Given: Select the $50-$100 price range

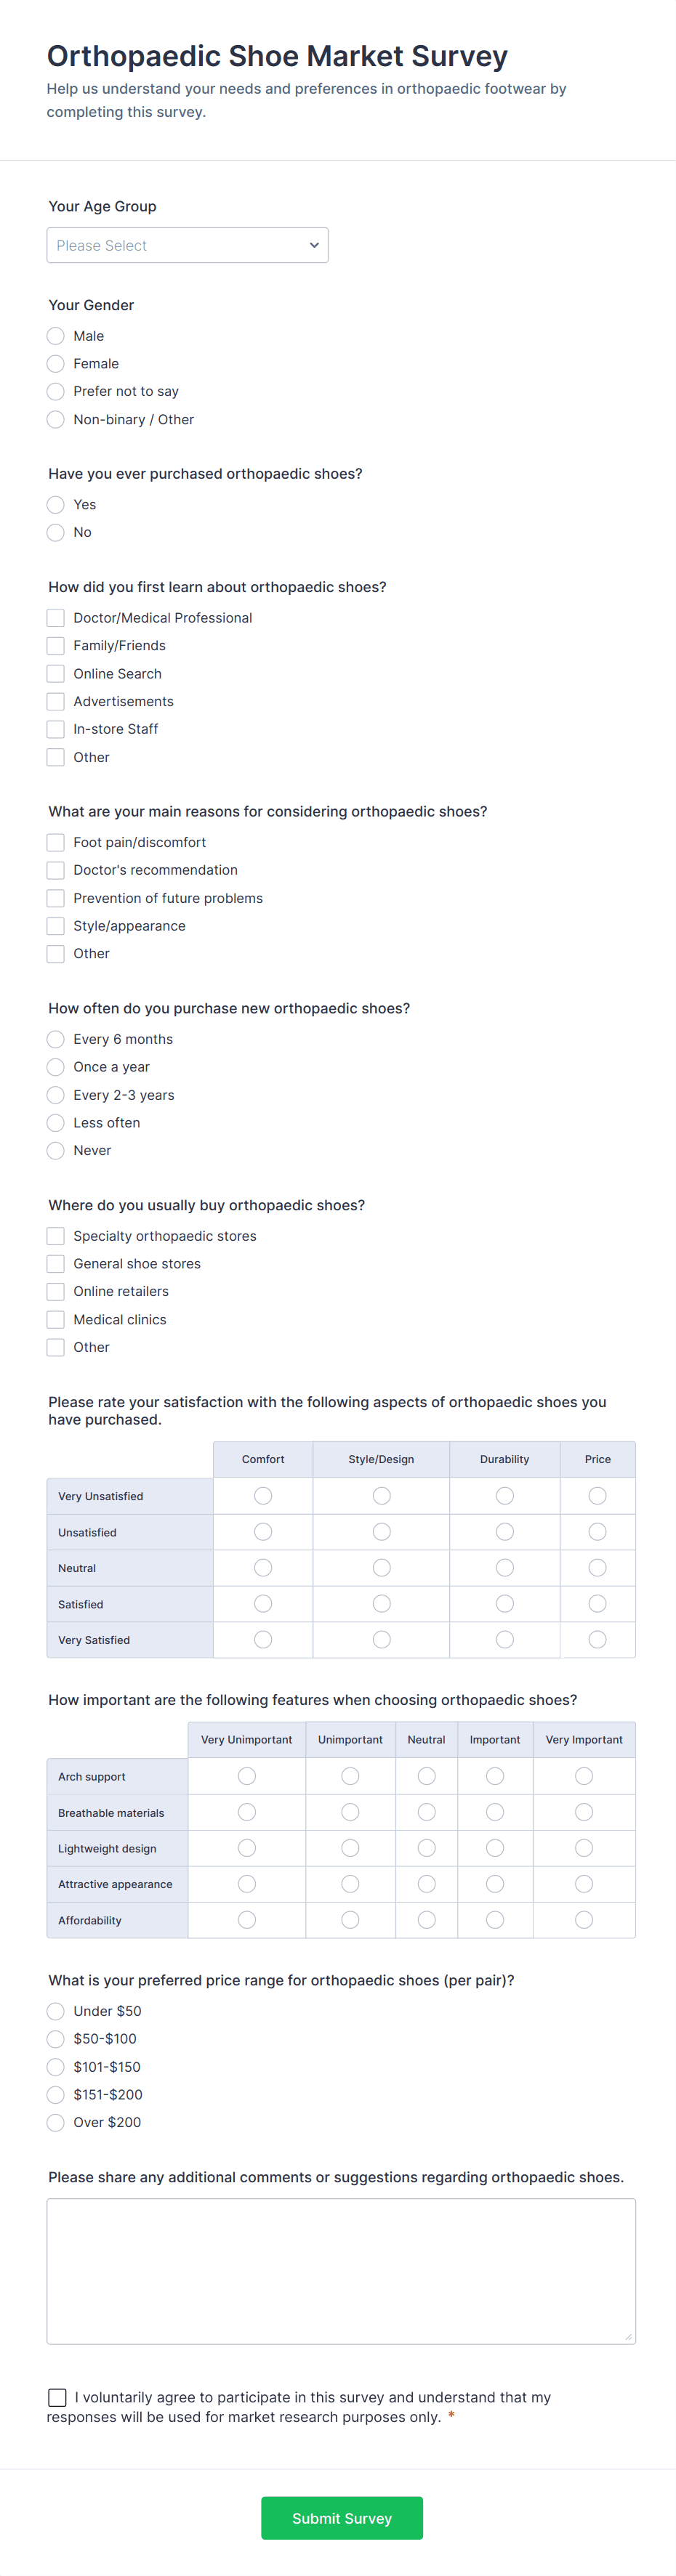Looking at the screenshot, I should [55, 2038].
